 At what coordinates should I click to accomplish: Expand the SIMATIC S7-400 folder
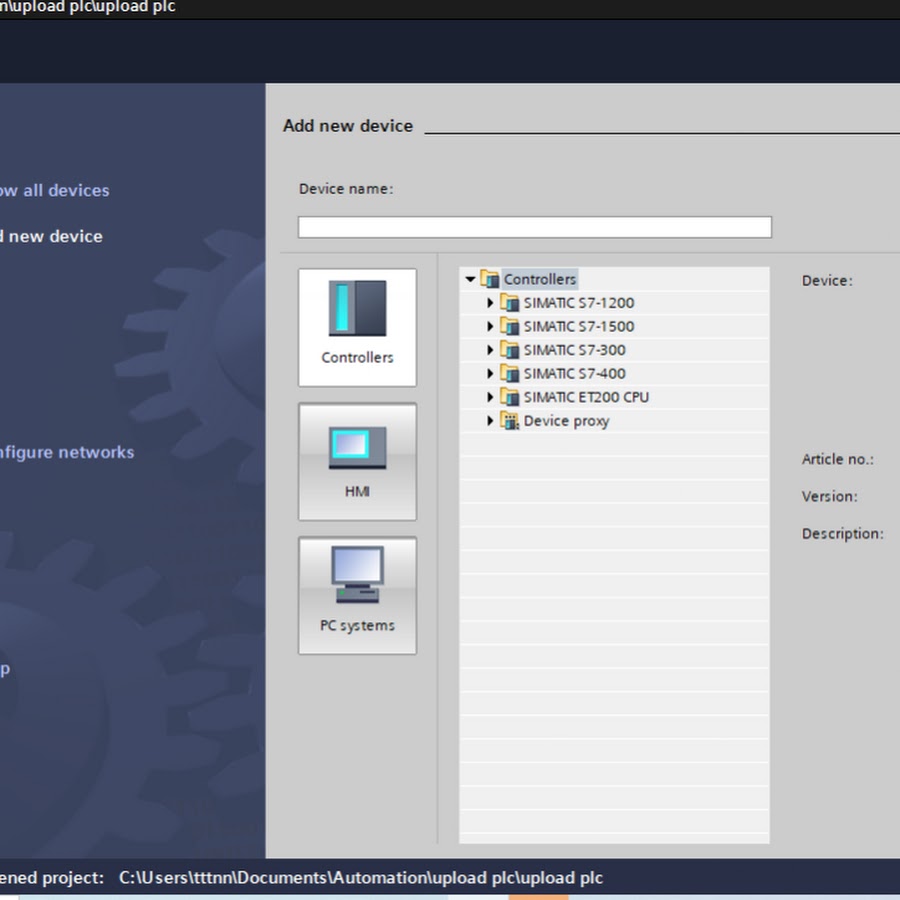[490, 373]
